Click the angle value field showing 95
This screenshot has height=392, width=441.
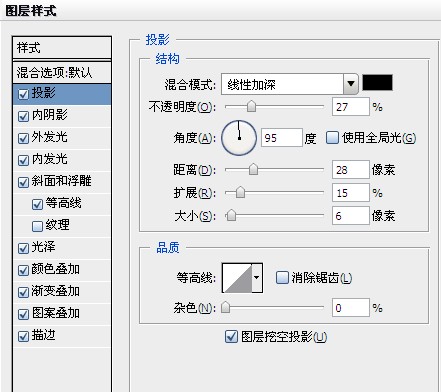(x=282, y=137)
